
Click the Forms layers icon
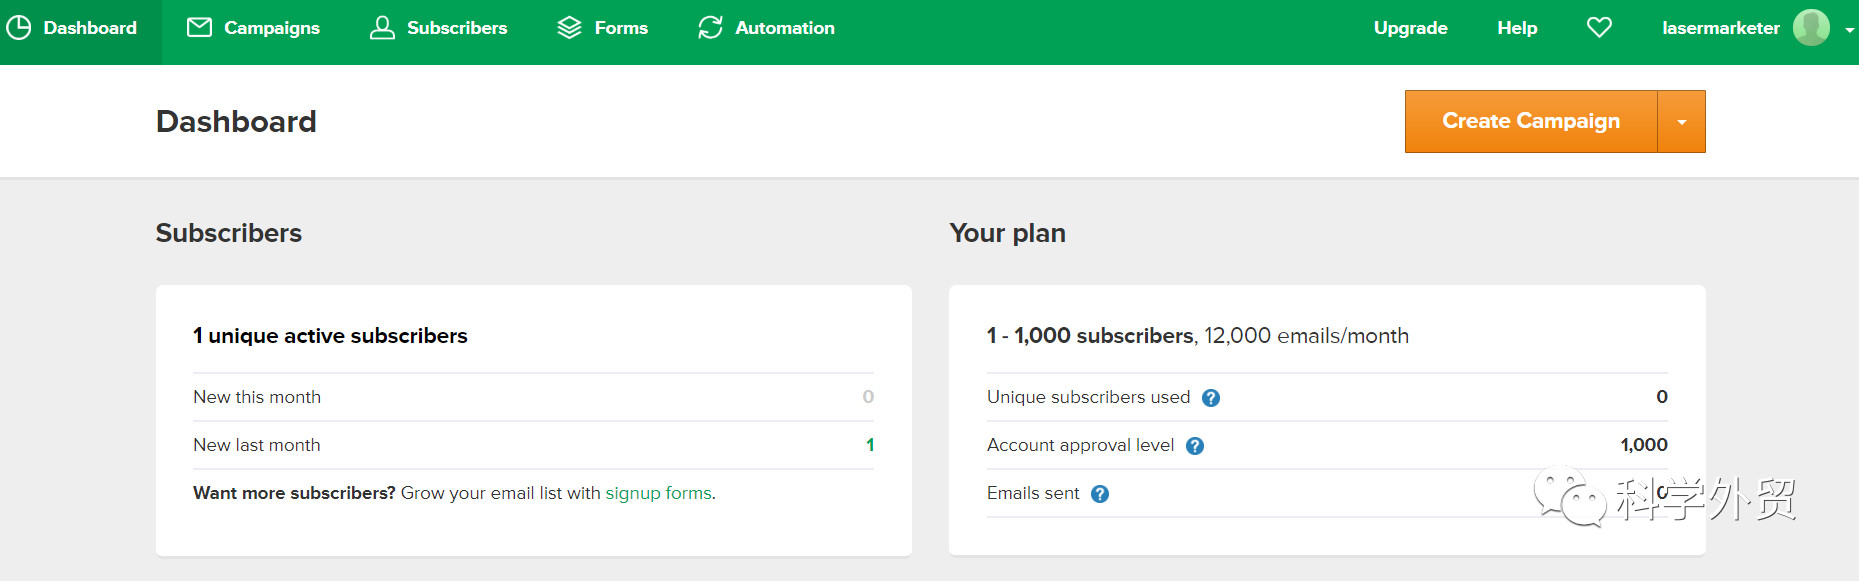[x=569, y=28]
